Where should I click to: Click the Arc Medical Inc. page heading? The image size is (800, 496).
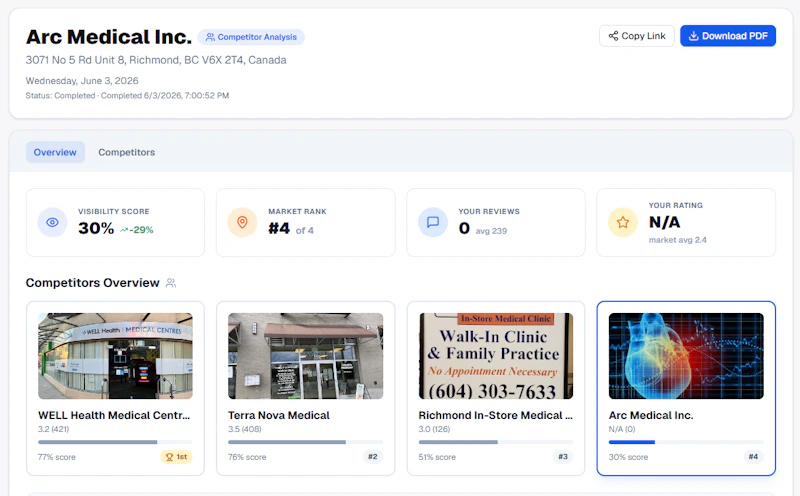coord(109,37)
